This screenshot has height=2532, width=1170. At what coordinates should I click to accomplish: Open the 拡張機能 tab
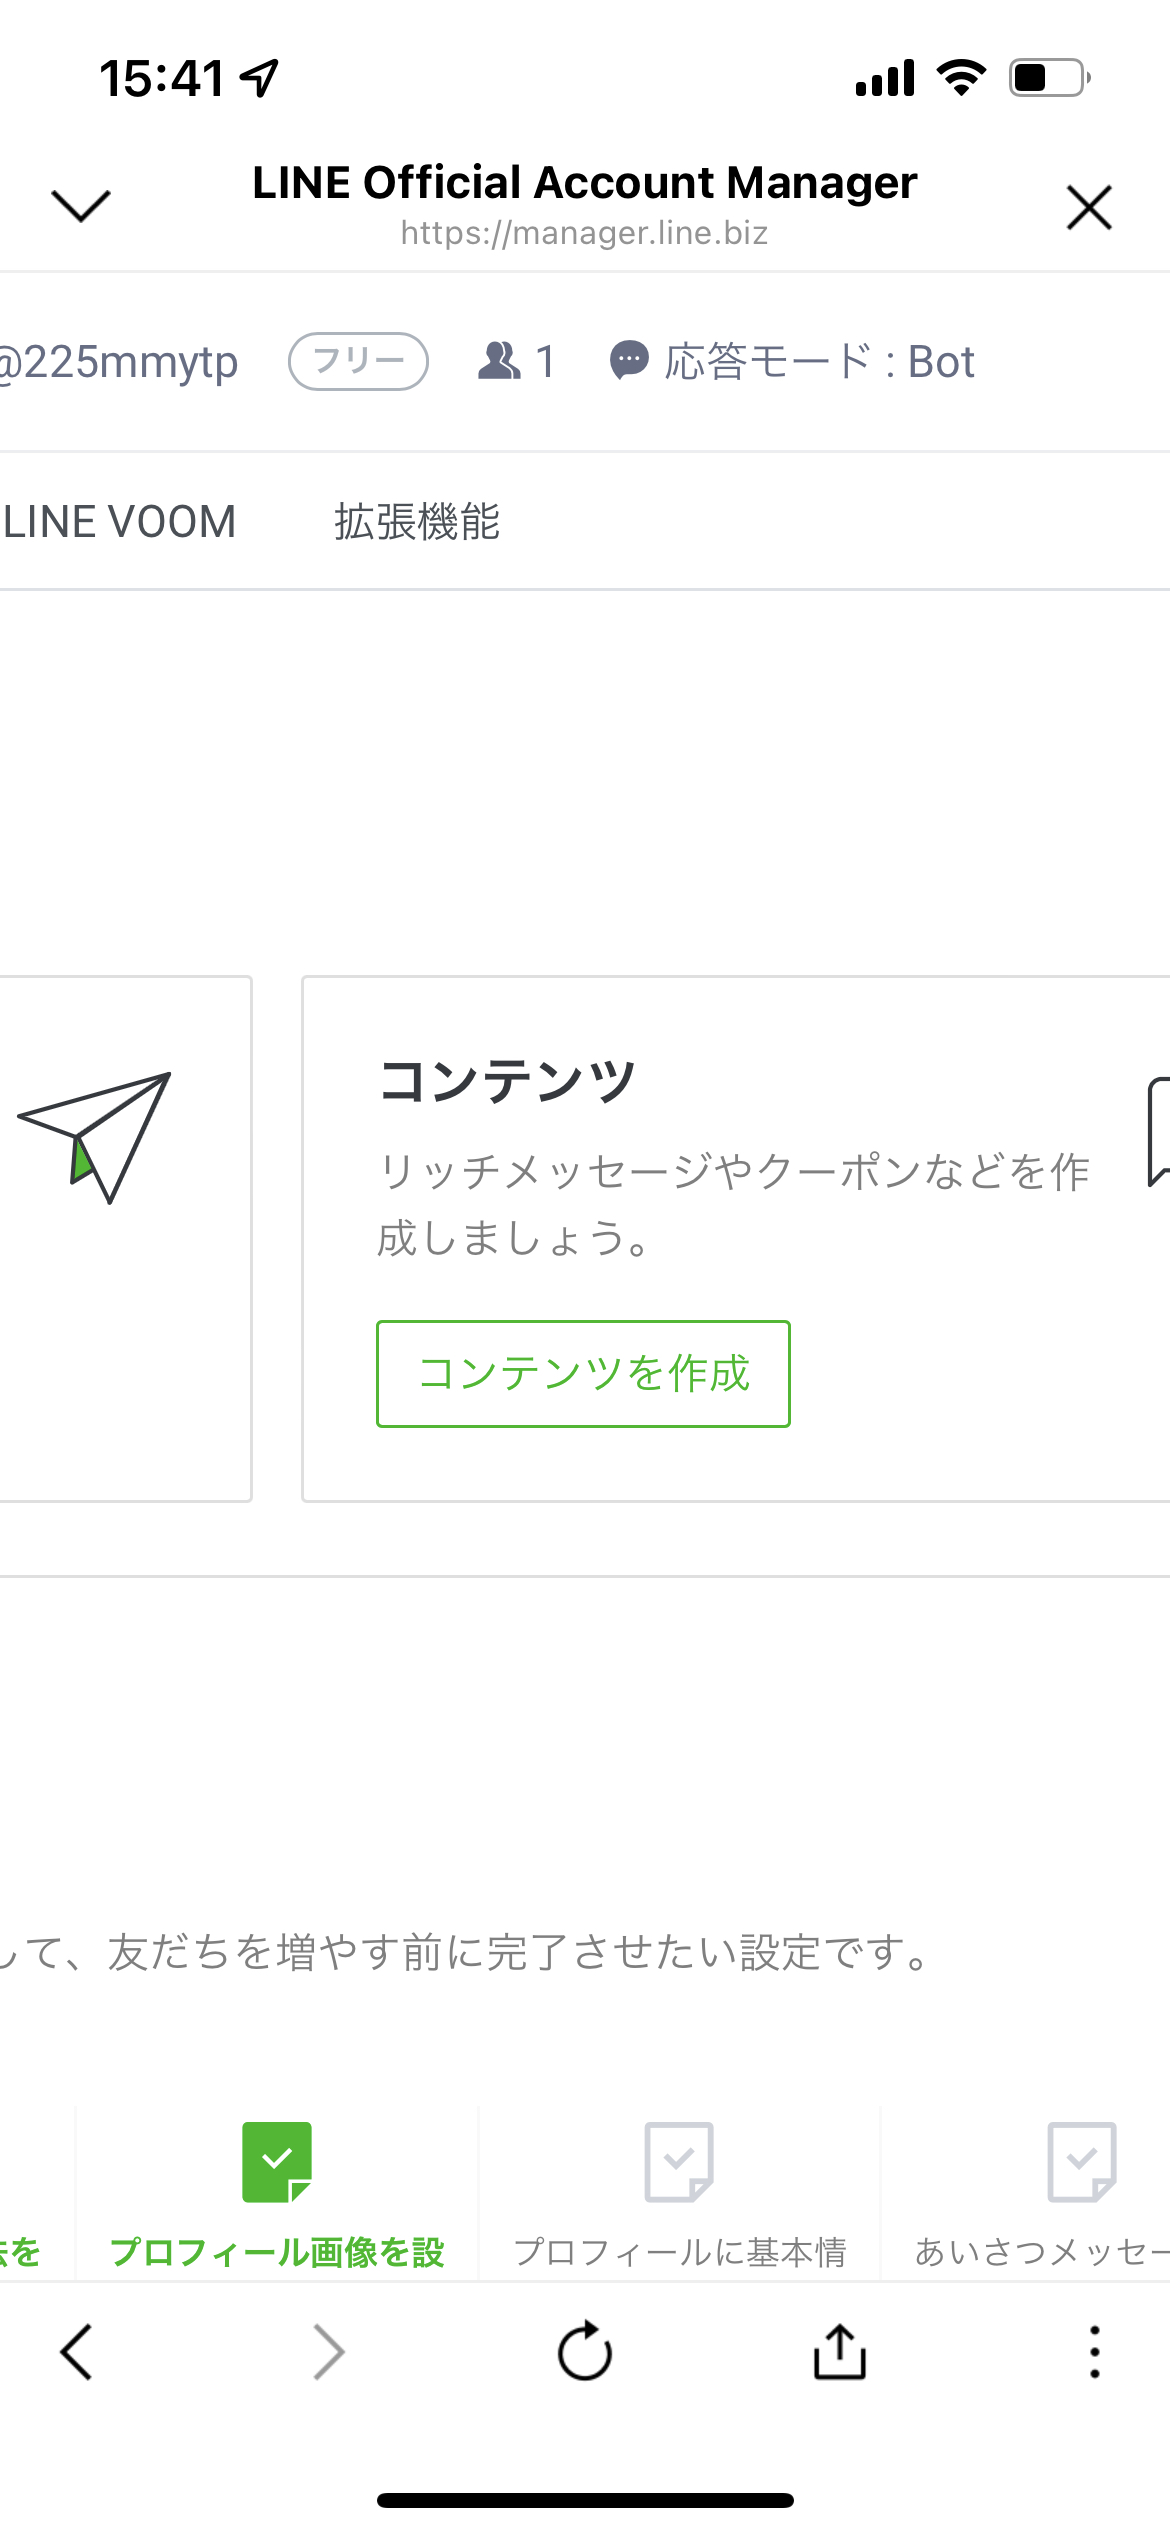(x=417, y=522)
